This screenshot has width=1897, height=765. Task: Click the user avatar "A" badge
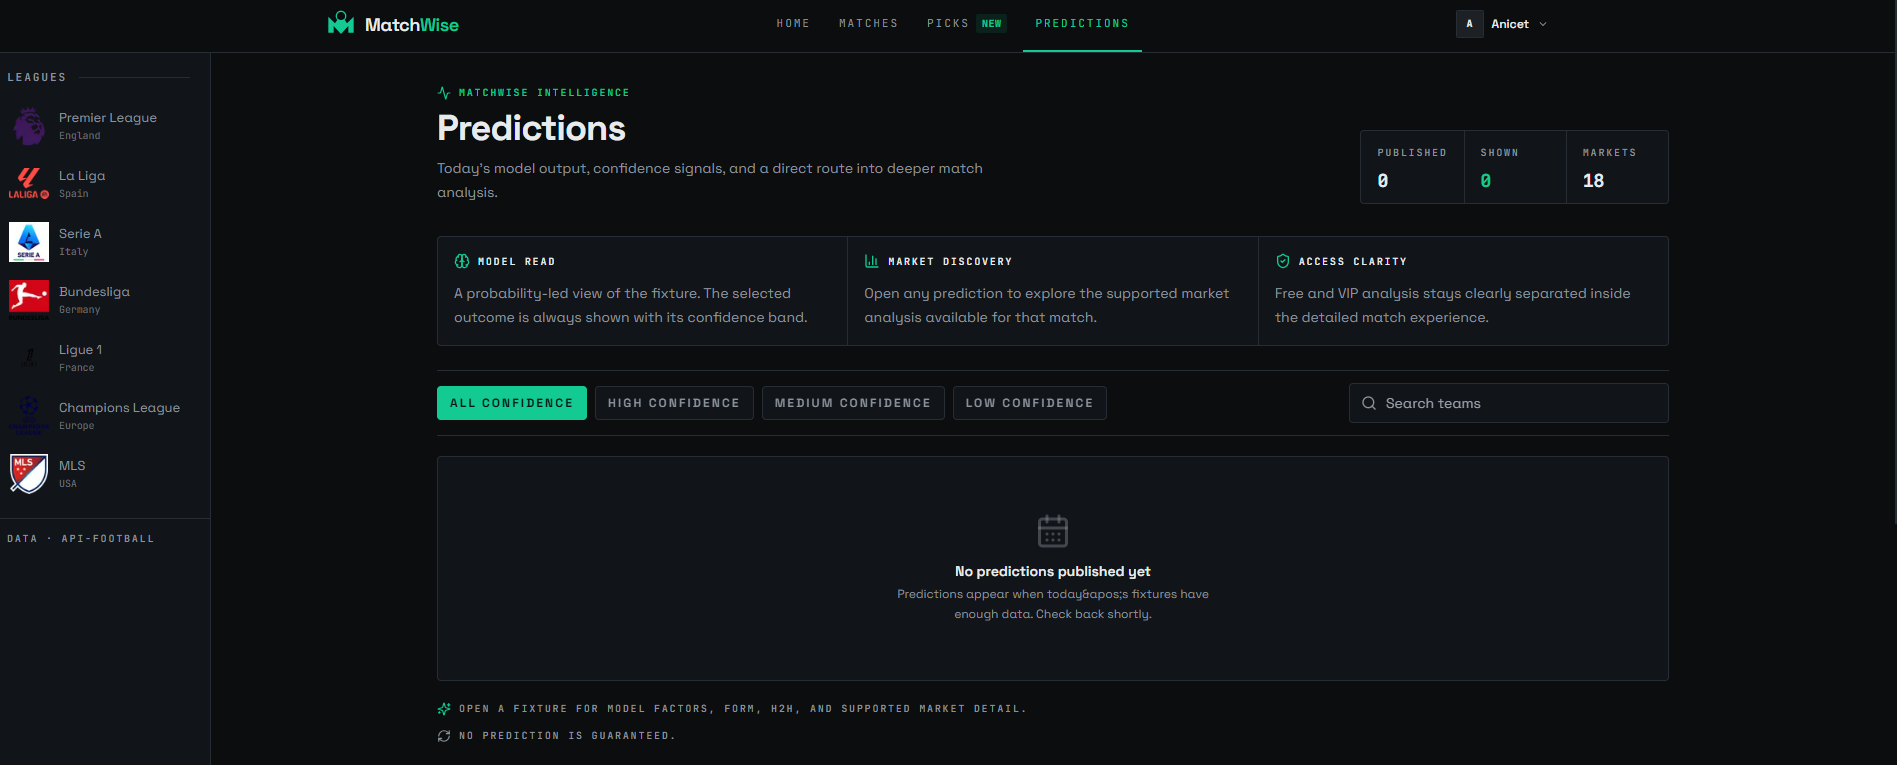pos(1469,24)
